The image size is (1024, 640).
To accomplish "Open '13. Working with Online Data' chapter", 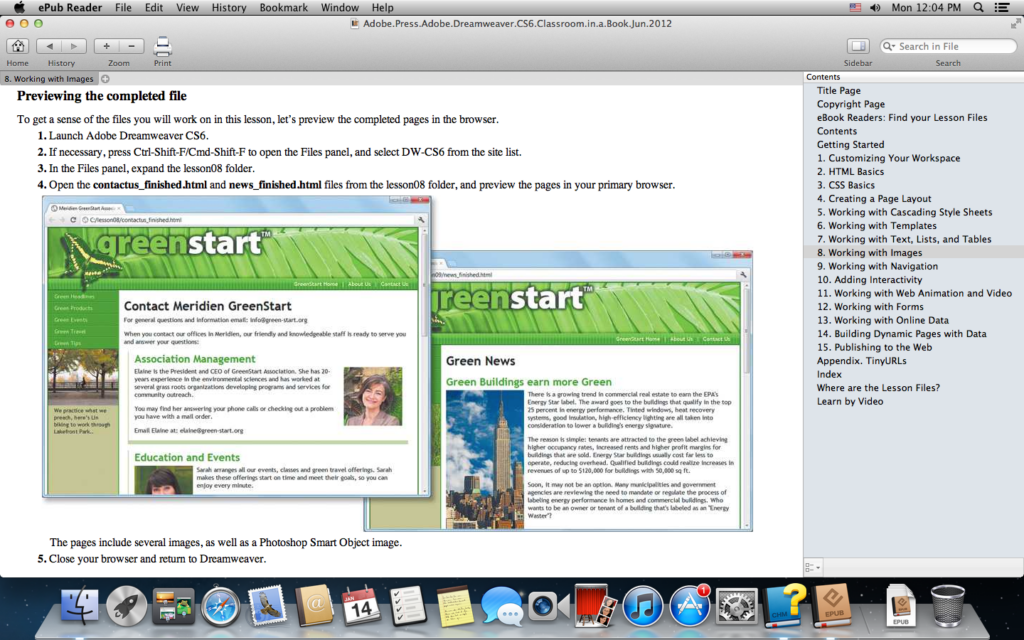I will click(x=882, y=320).
